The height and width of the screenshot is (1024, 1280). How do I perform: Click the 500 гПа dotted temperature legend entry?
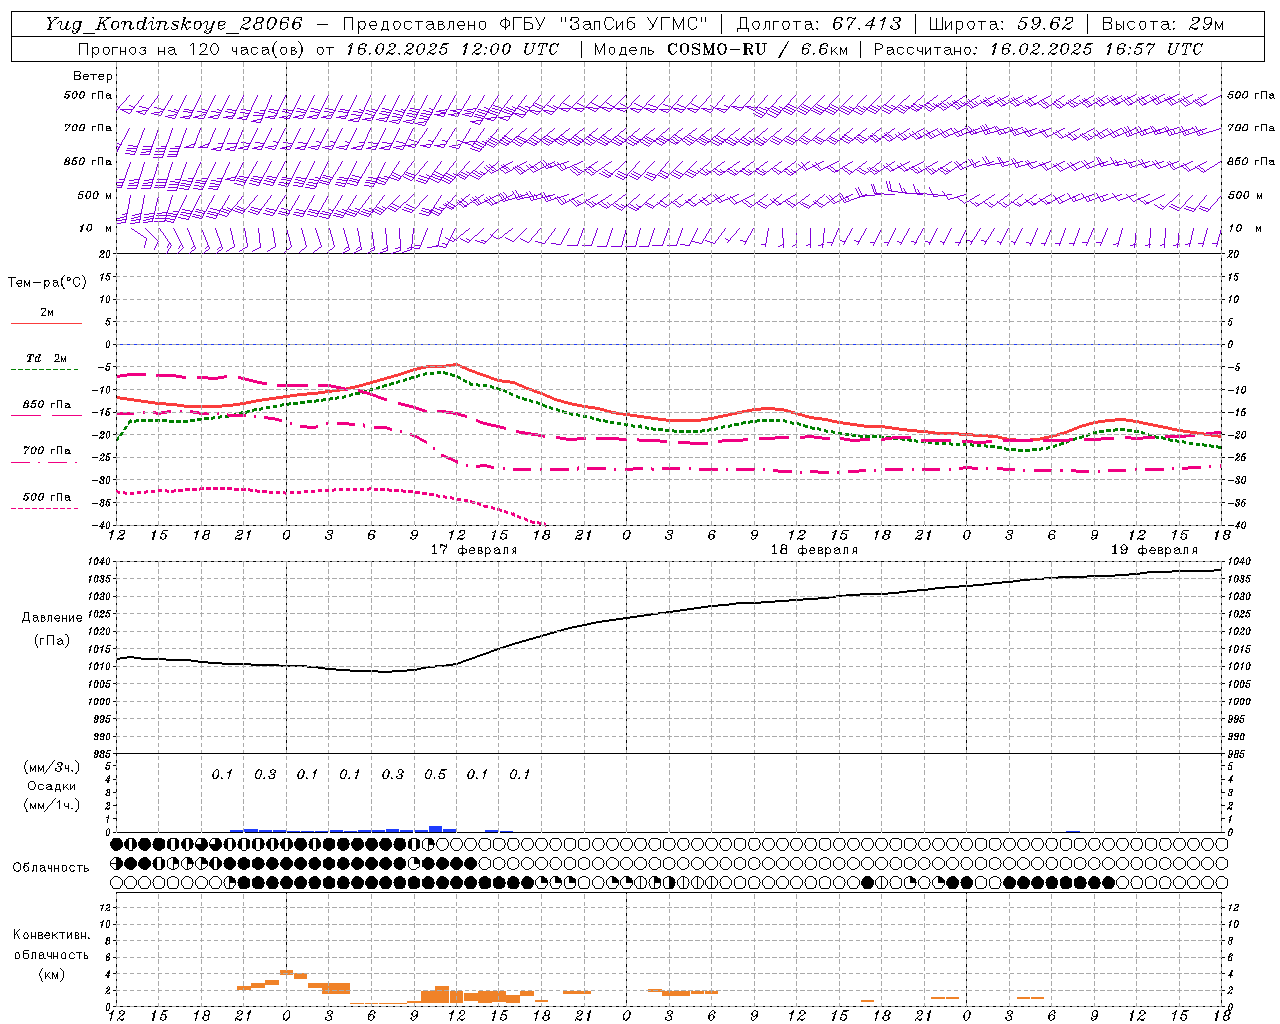coord(46,498)
